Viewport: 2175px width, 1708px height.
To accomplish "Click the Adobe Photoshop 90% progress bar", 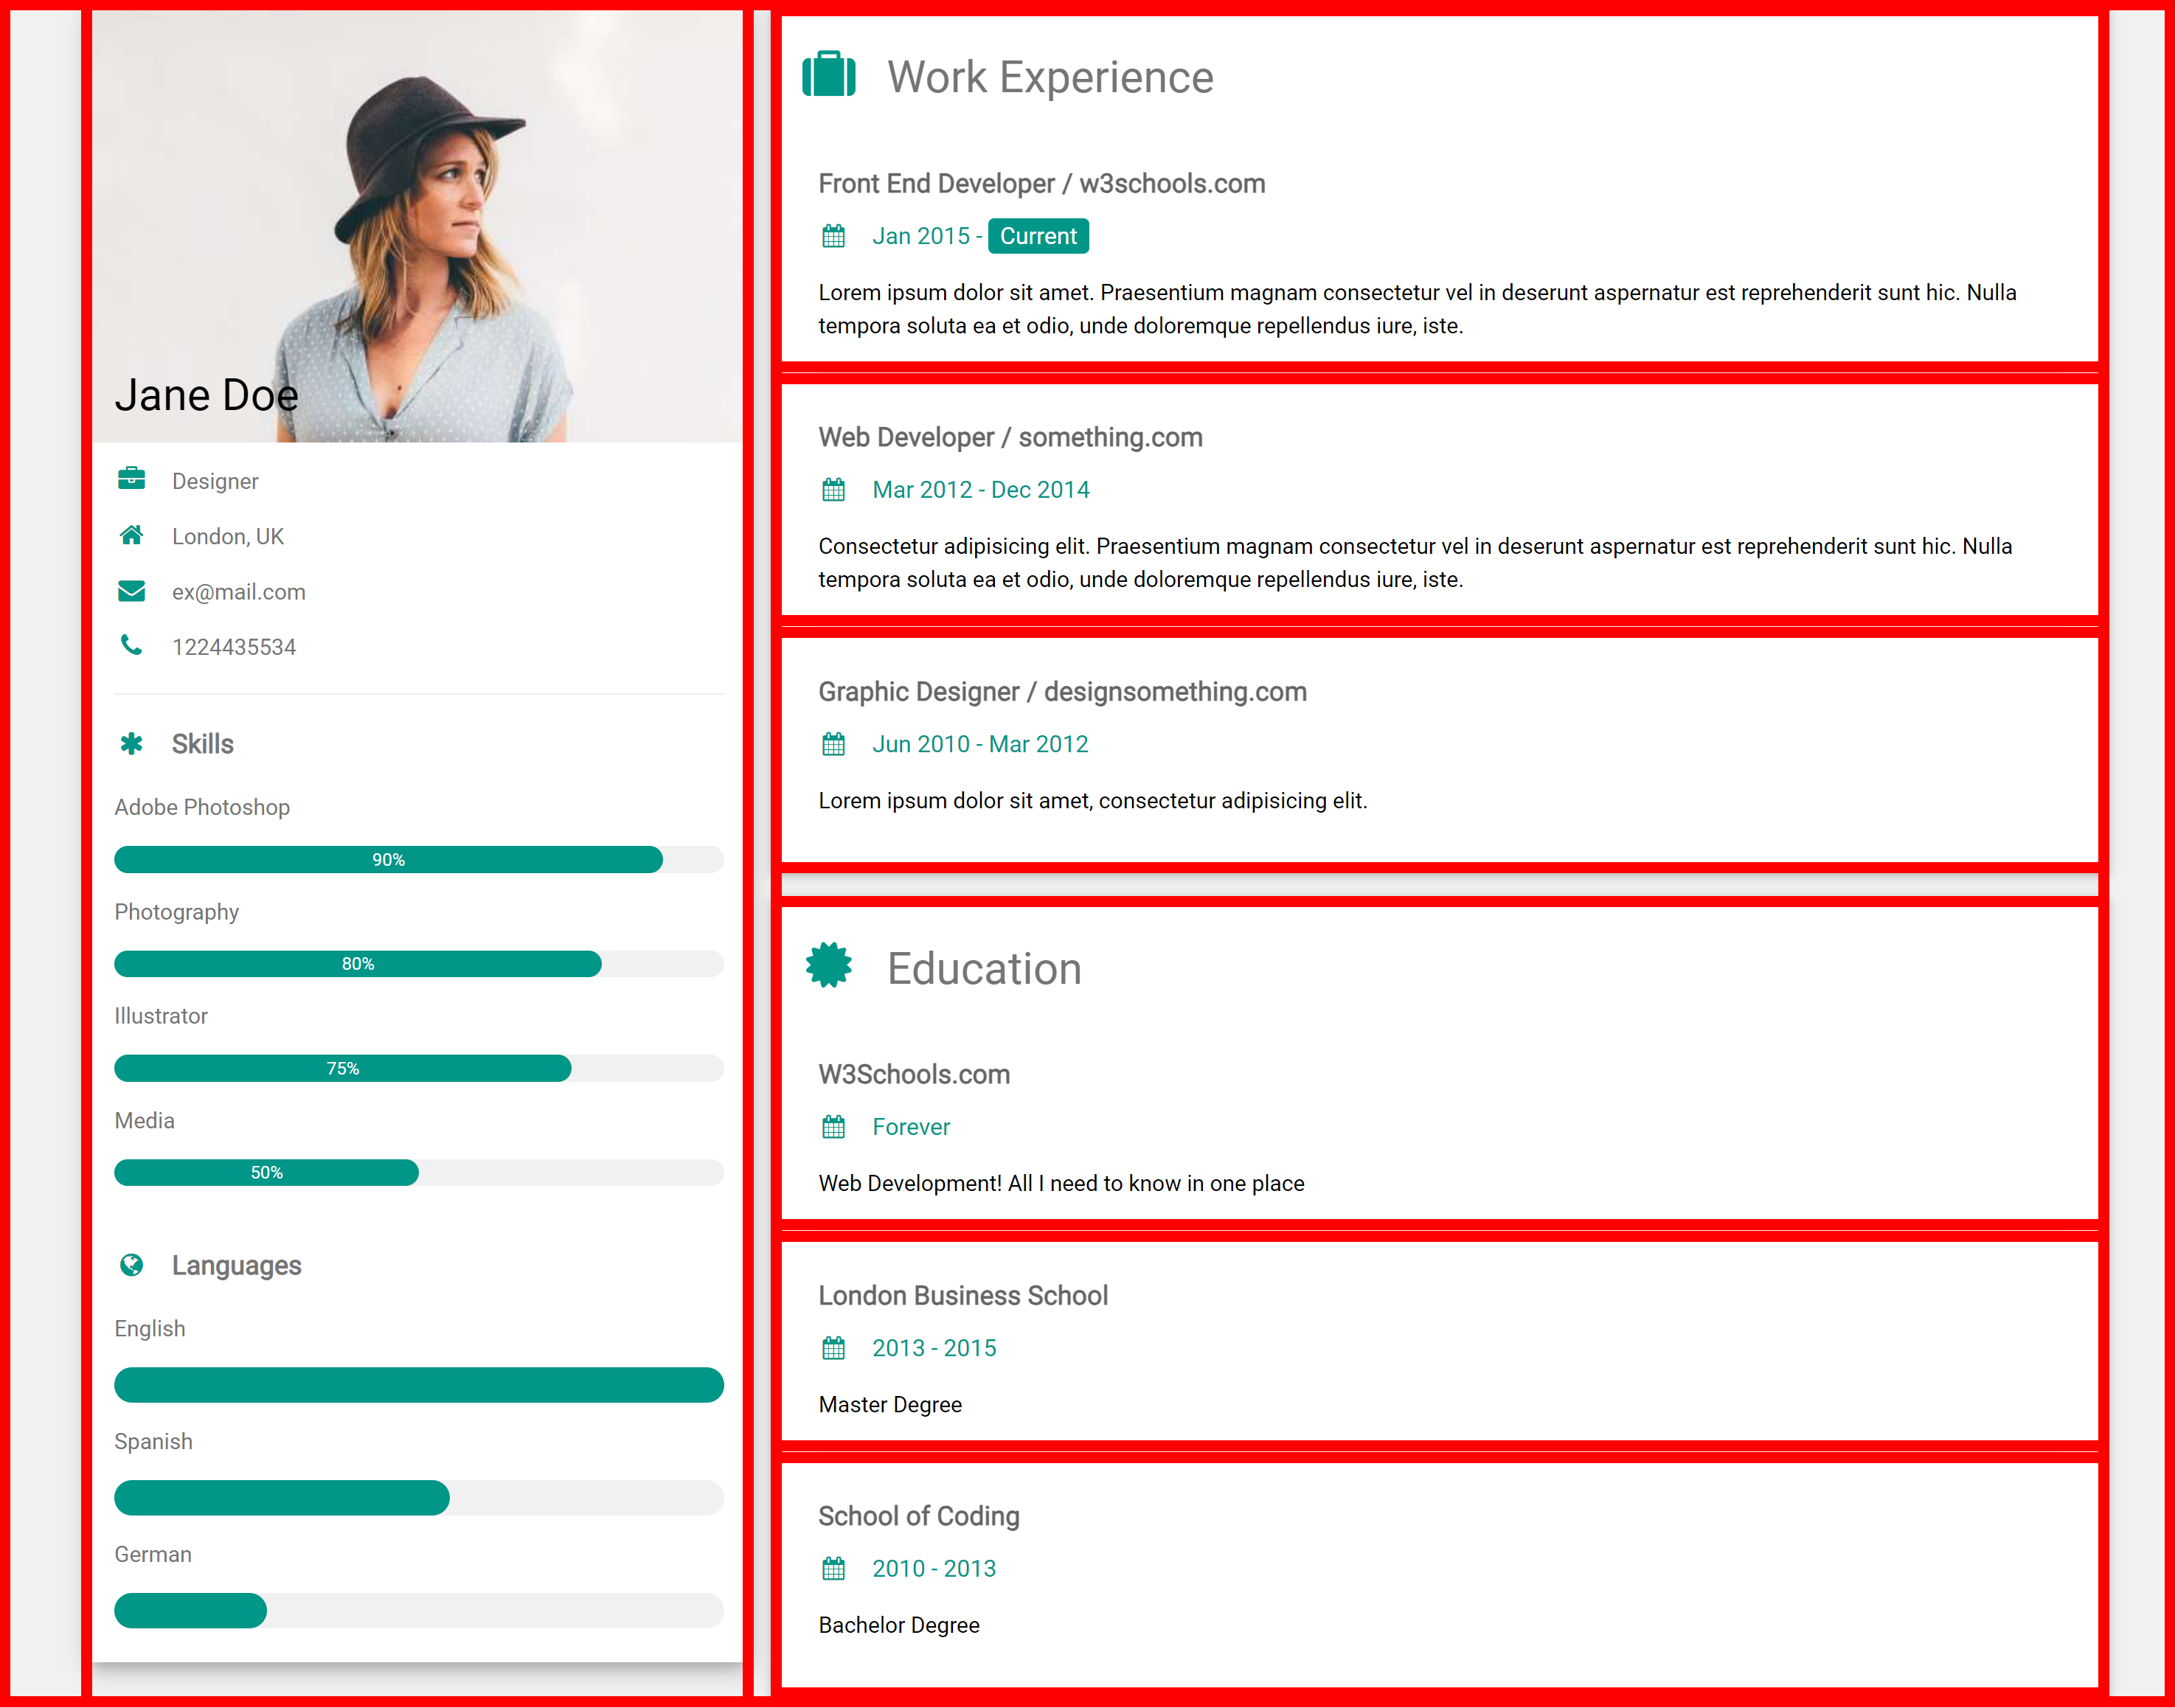I will click(x=388, y=860).
